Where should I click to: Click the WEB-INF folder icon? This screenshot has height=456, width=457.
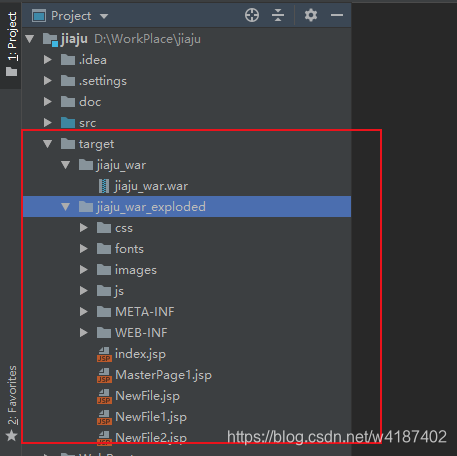104,333
